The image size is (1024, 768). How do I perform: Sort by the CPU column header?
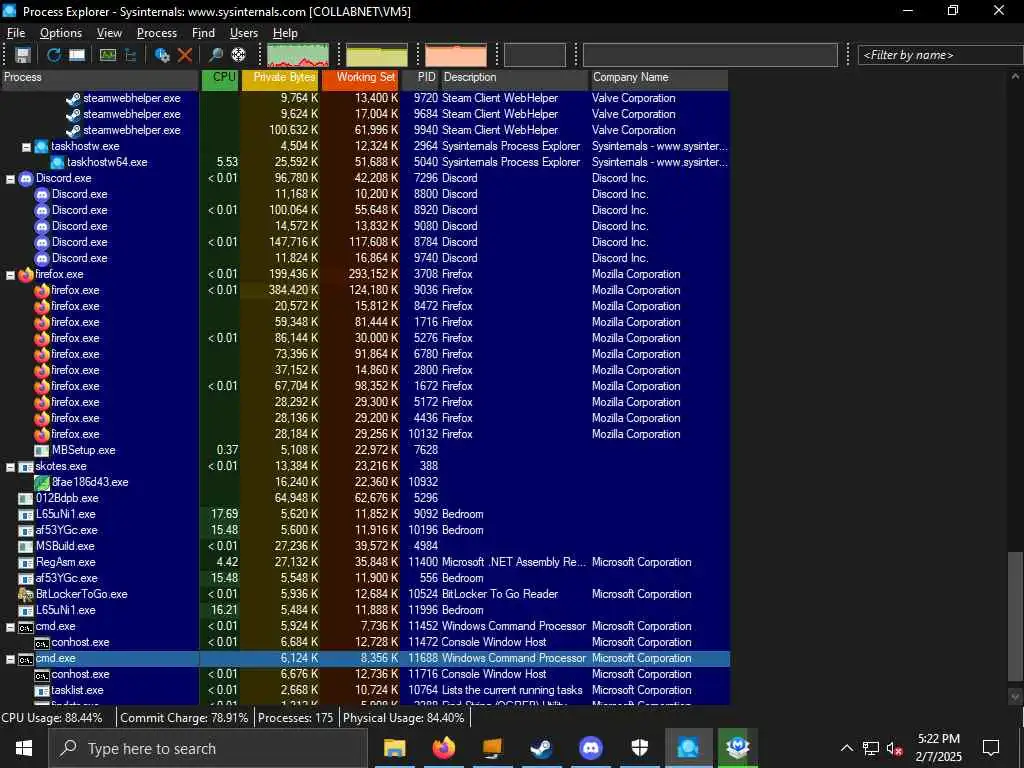click(x=221, y=78)
